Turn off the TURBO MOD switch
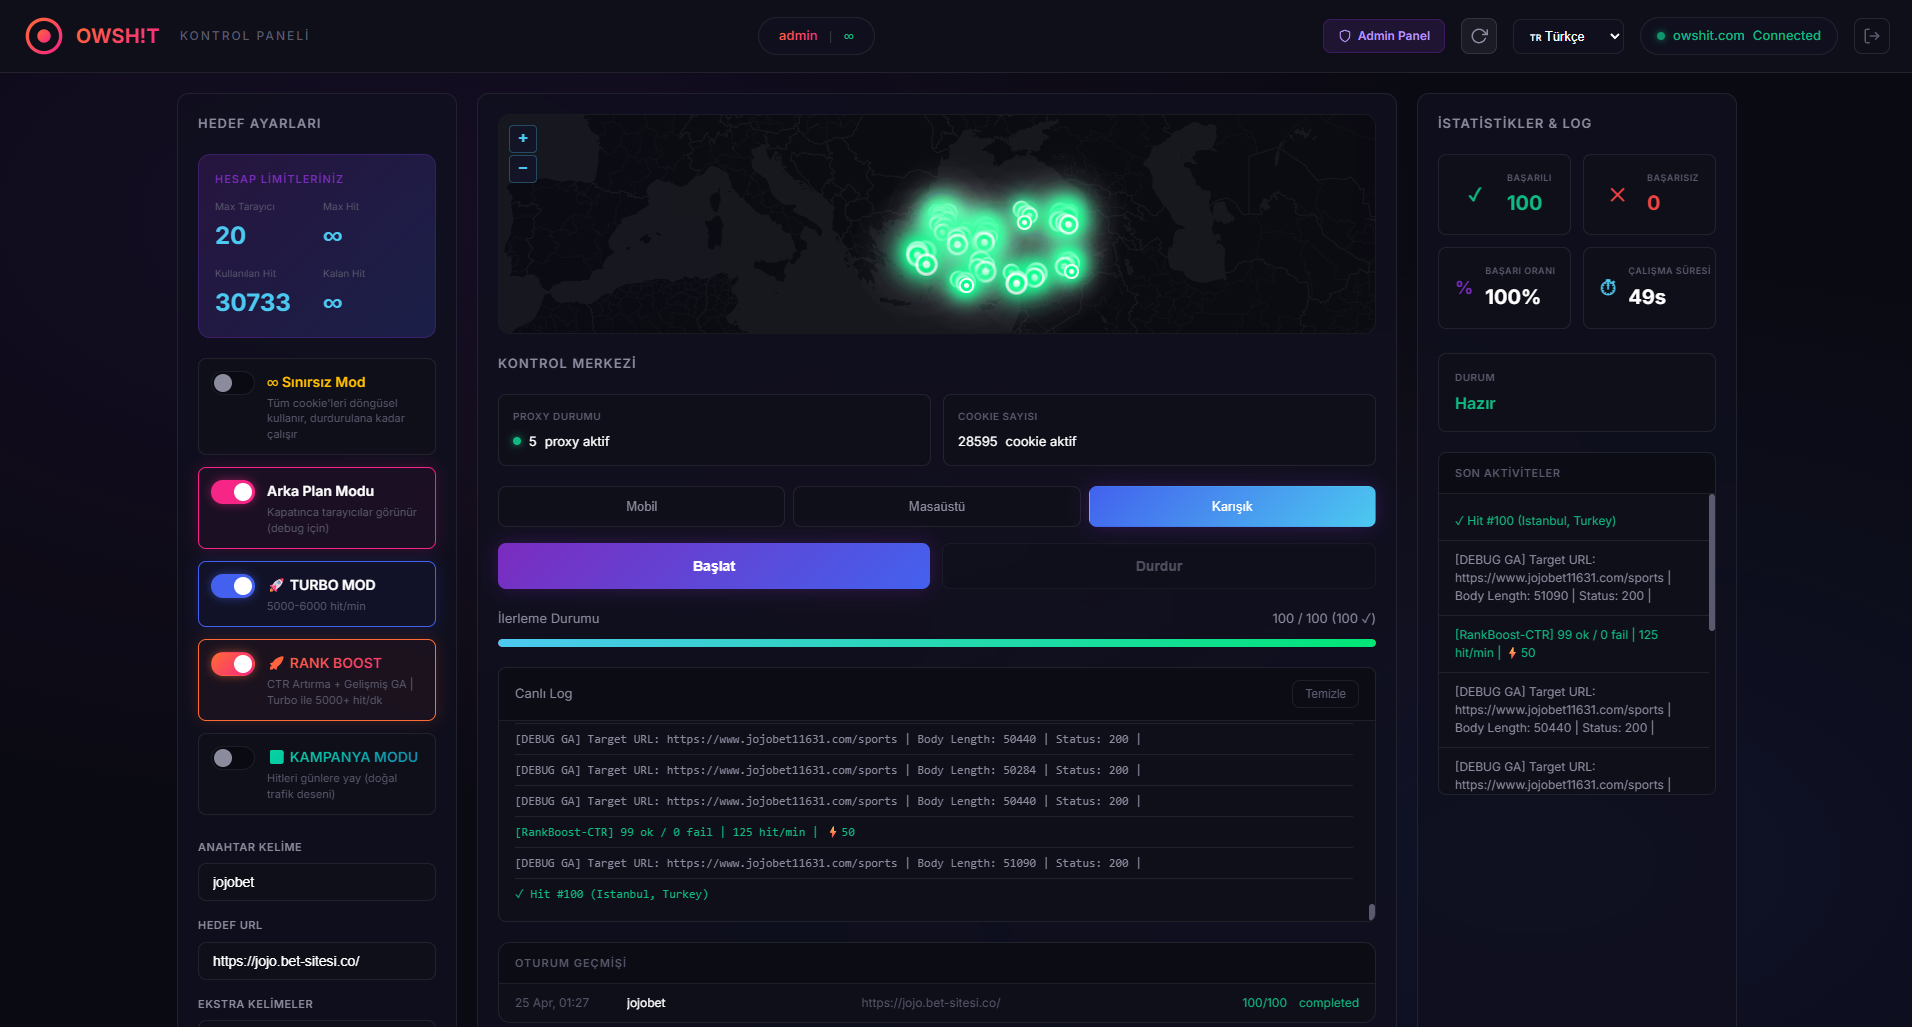Viewport: 1912px width, 1027px height. click(x=233, y=586)
